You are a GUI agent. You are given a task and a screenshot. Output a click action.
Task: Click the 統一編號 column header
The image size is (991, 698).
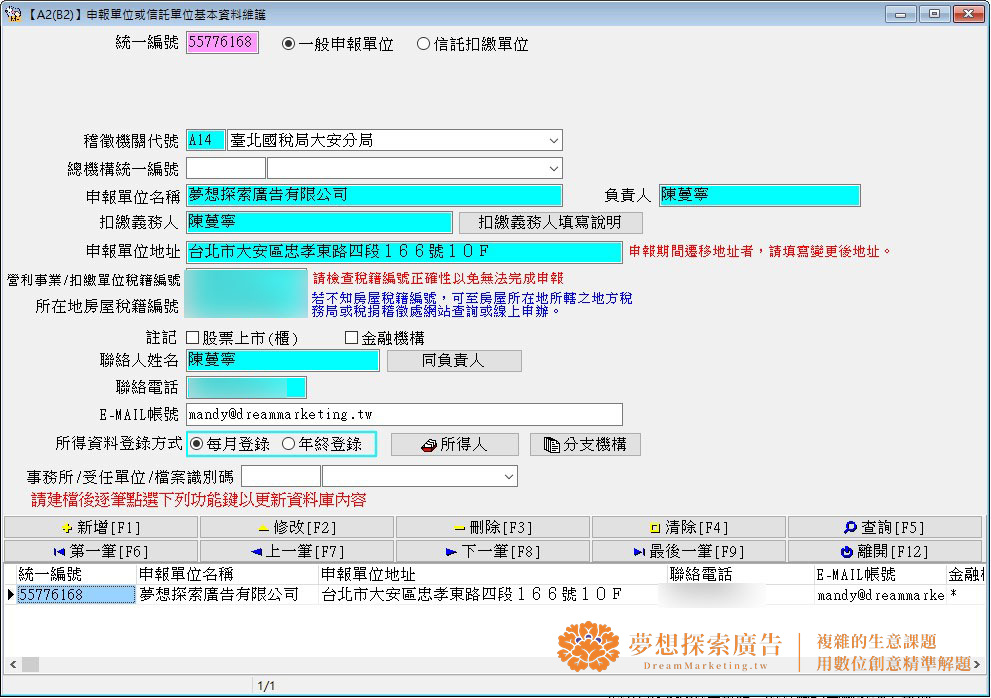click(76, 574)
